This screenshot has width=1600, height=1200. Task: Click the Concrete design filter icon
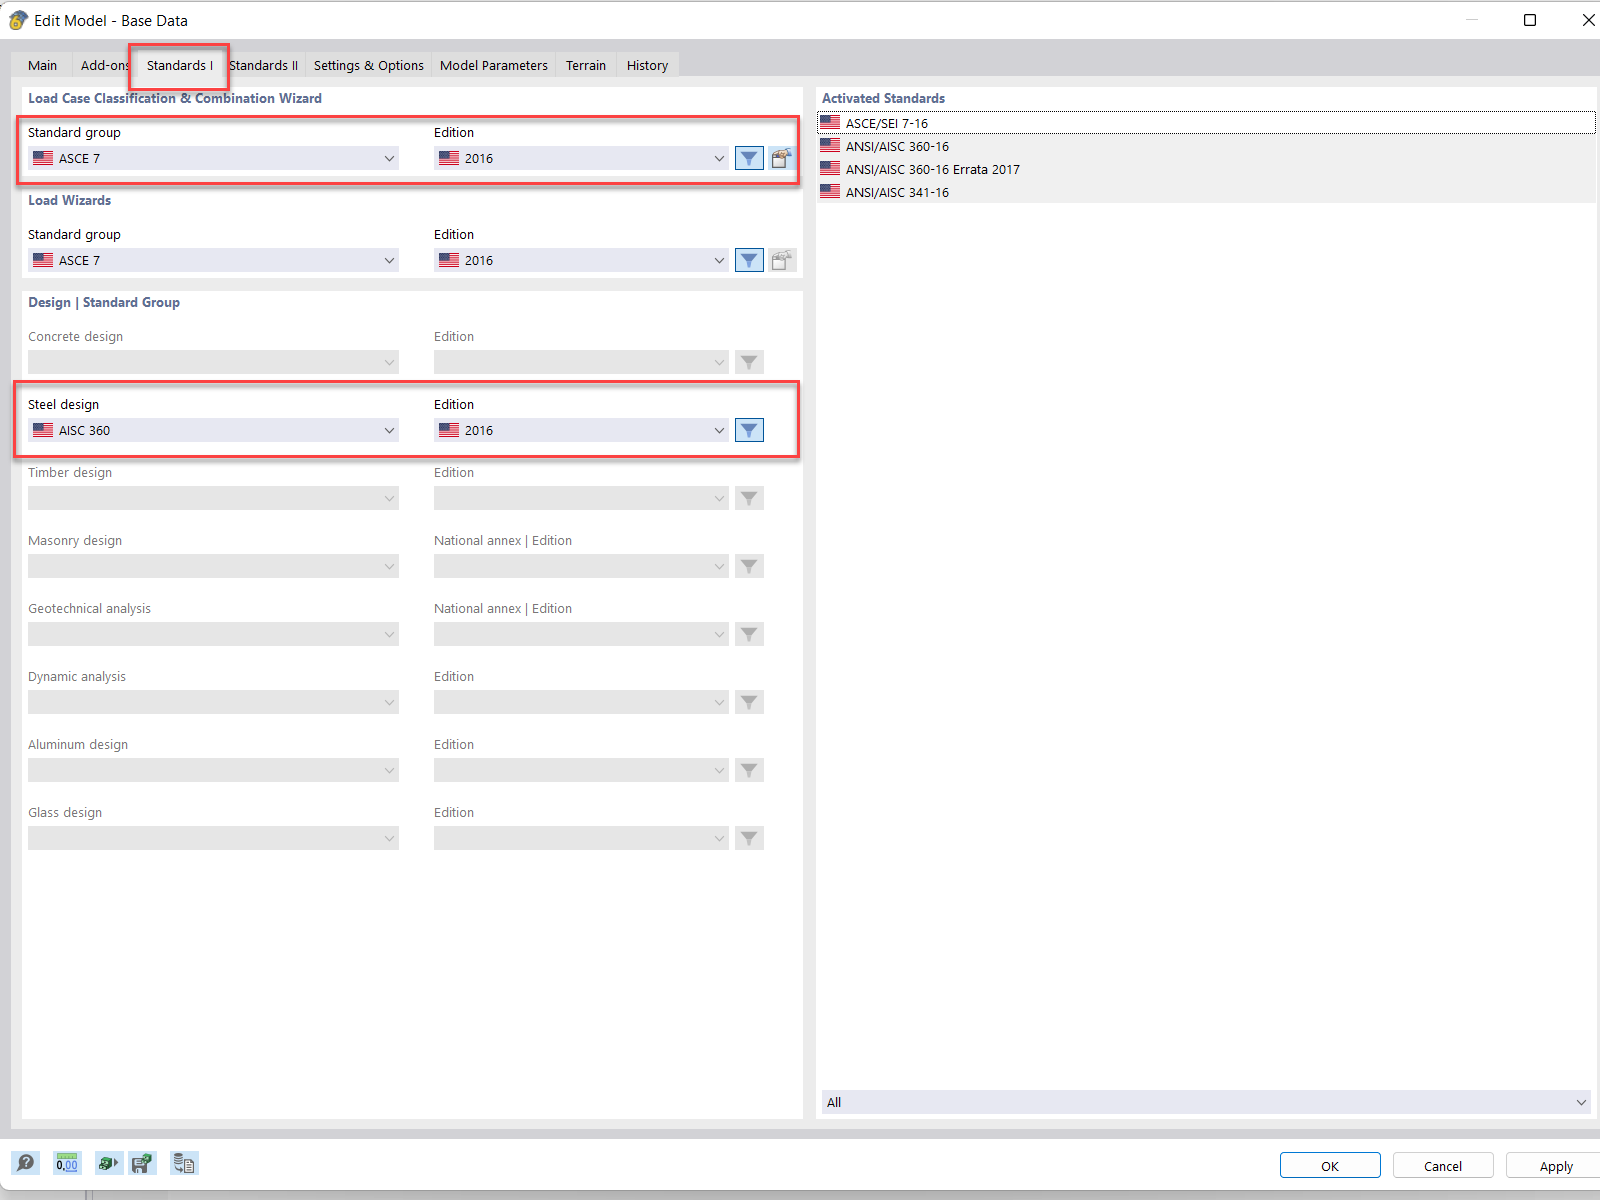[x=749, y=362]
